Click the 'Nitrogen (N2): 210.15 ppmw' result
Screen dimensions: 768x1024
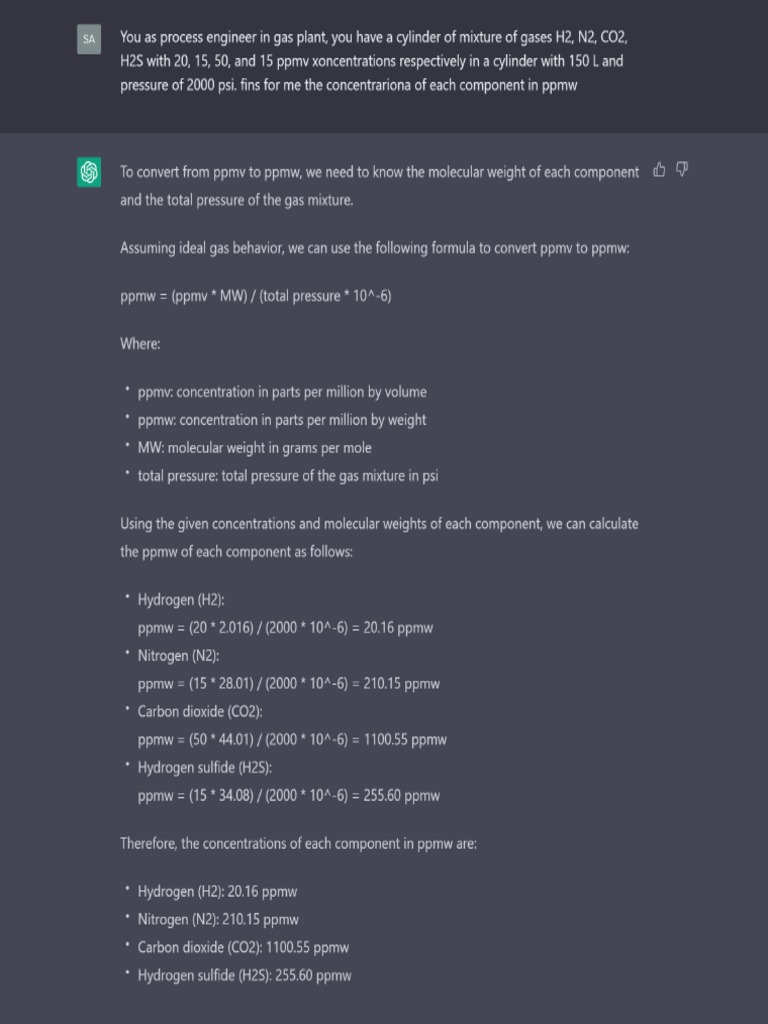coord(218,920)
